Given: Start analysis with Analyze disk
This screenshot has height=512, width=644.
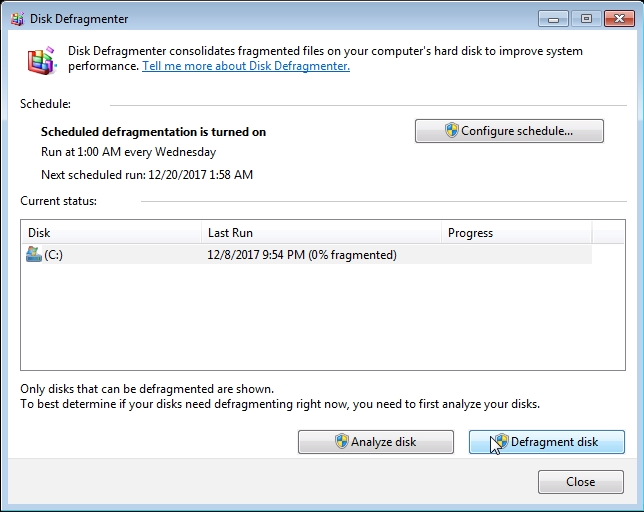Looking at the screenshot, I should point(375,442).
